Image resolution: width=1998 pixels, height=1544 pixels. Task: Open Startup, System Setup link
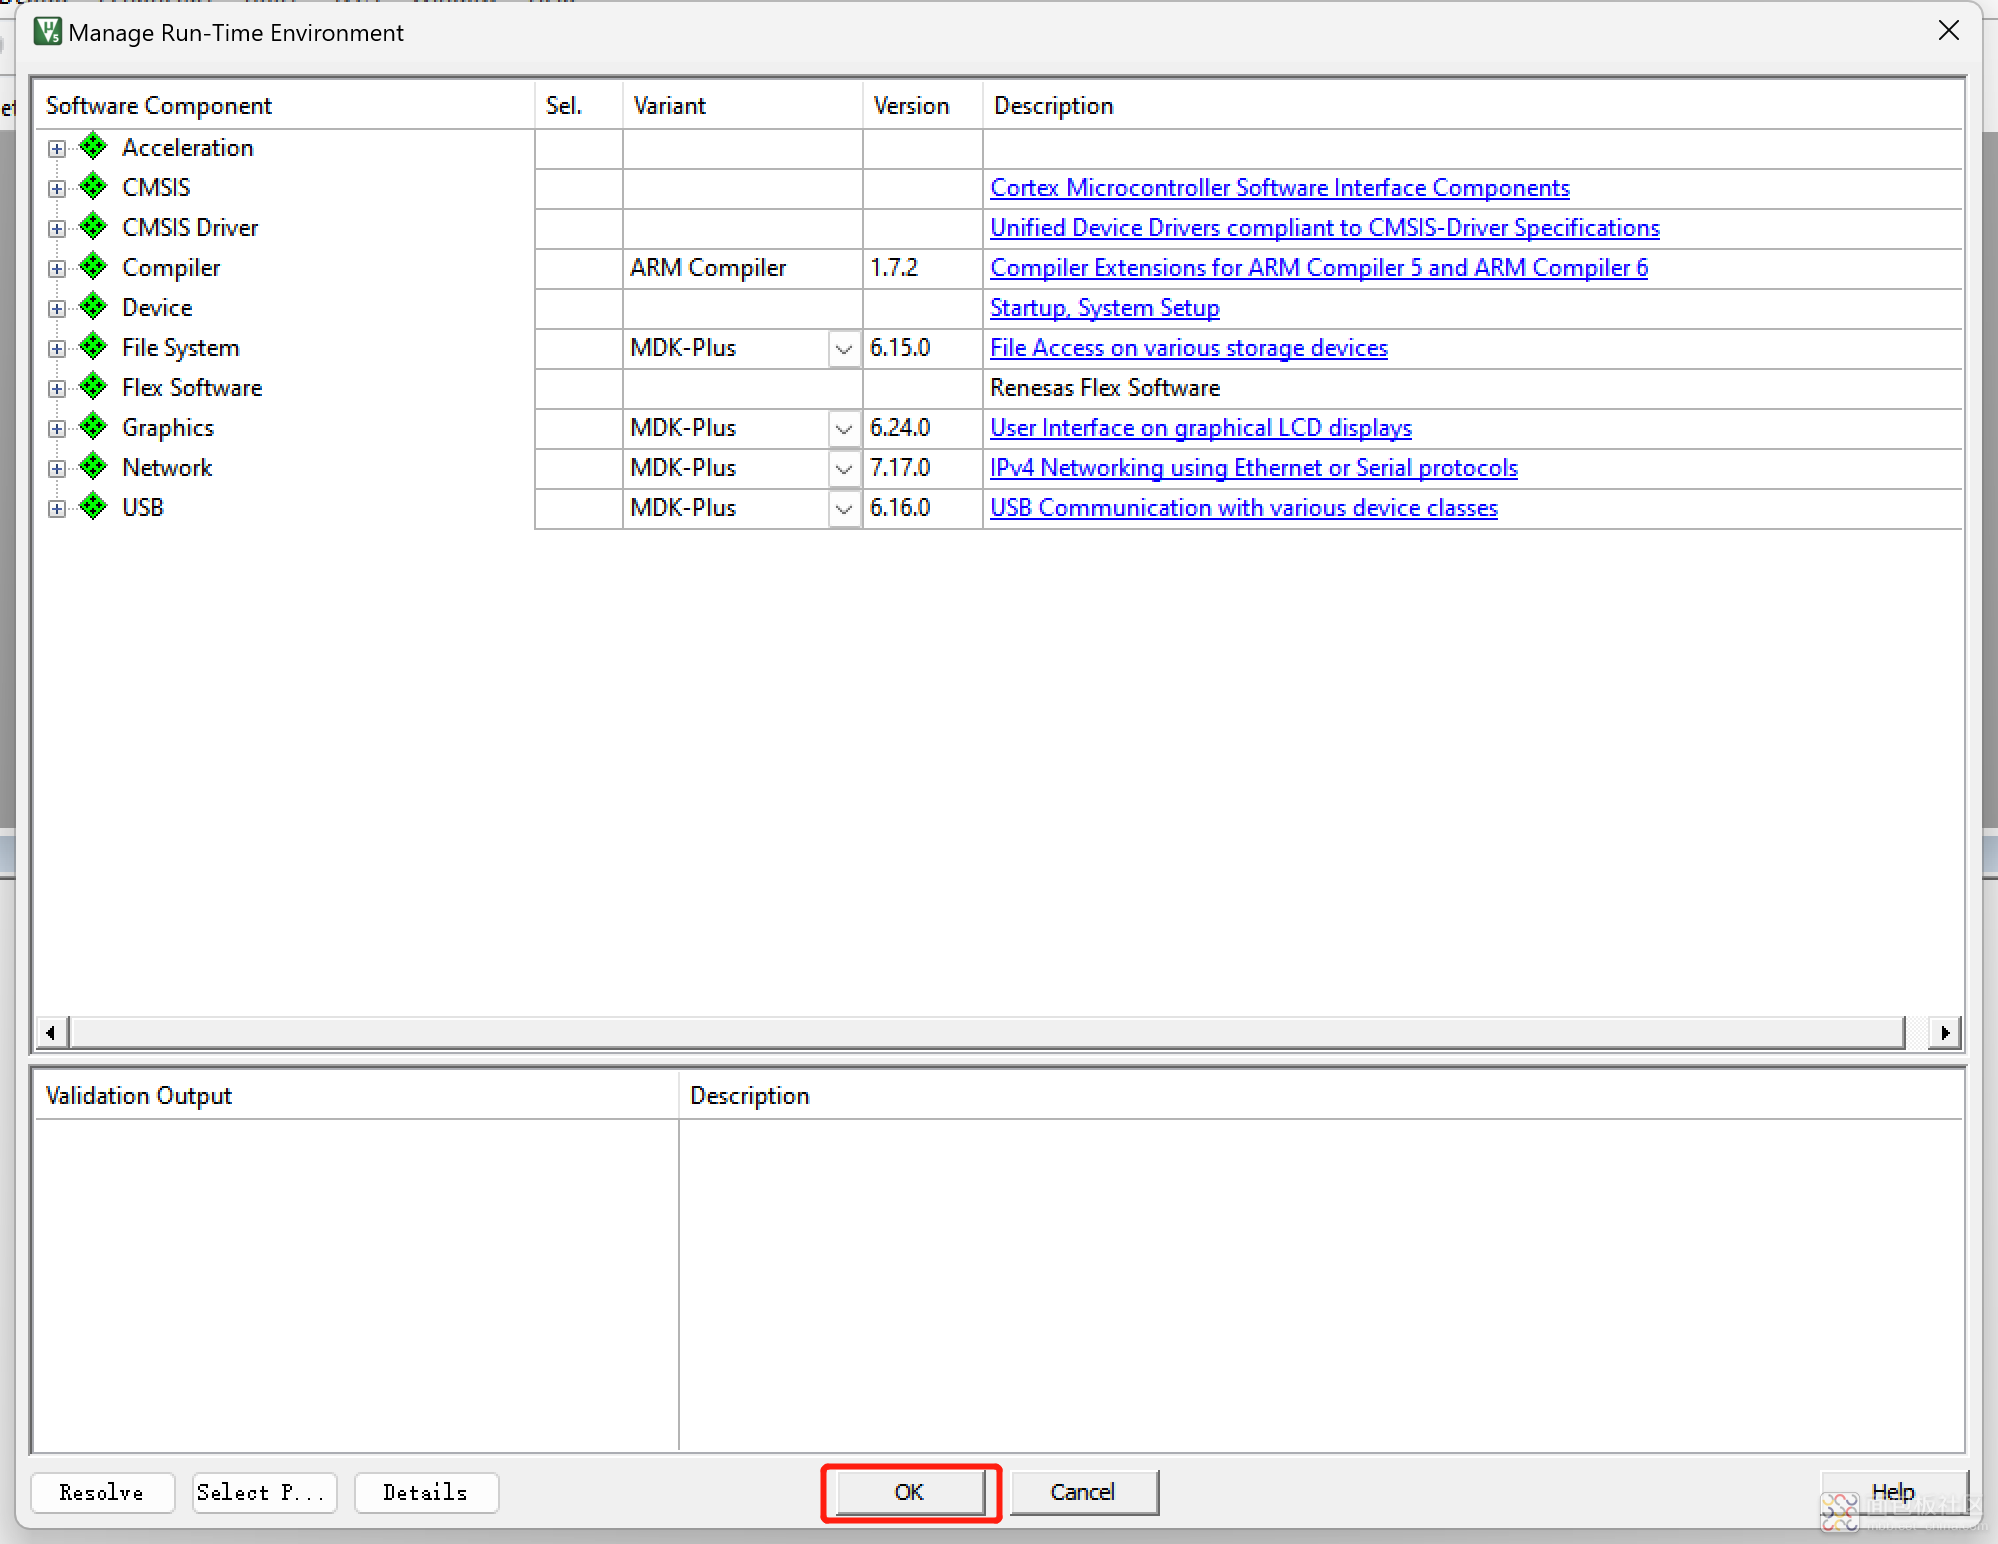tap(1105, 308)
